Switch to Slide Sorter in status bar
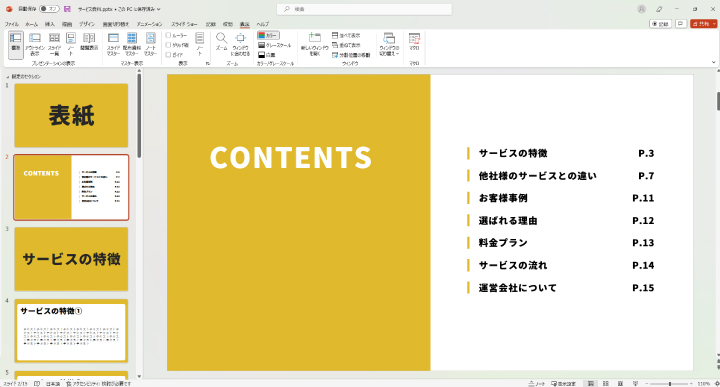The width and height of the screenshot is (720, 387). click(606, 383)
